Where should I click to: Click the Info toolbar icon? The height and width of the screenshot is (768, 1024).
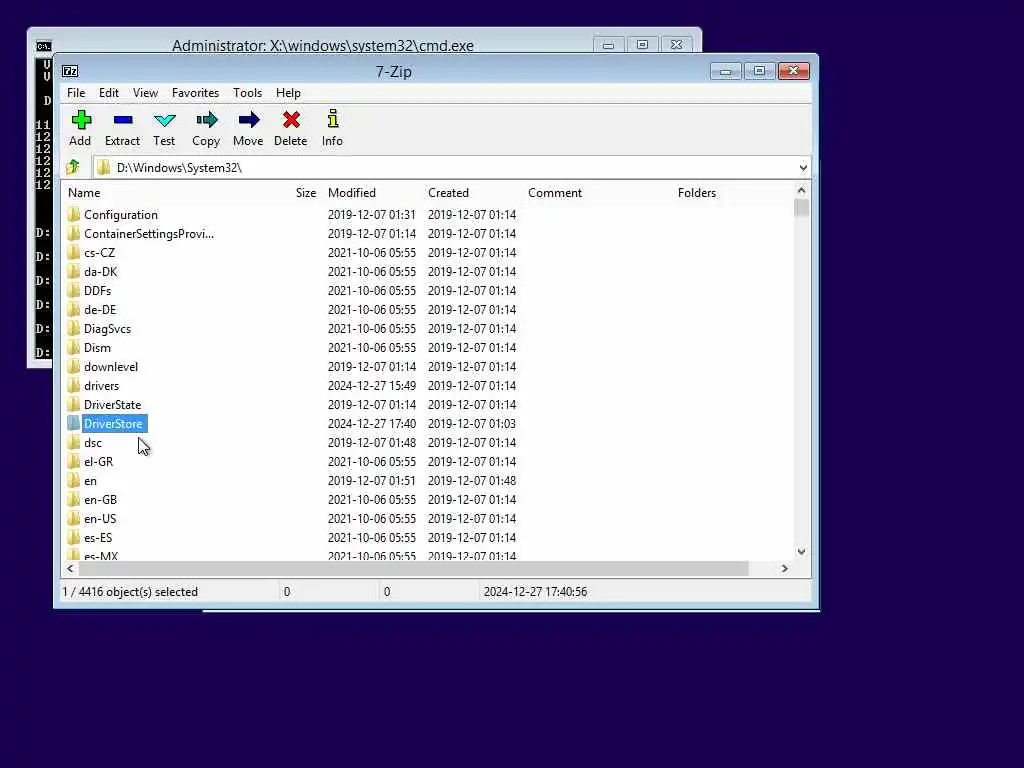point(332,119)
